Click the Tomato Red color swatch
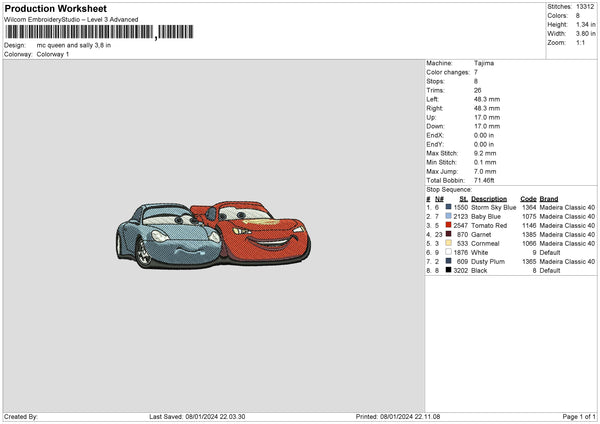The height and width of the screenshot is (424, 600). [x=448, y=225]
